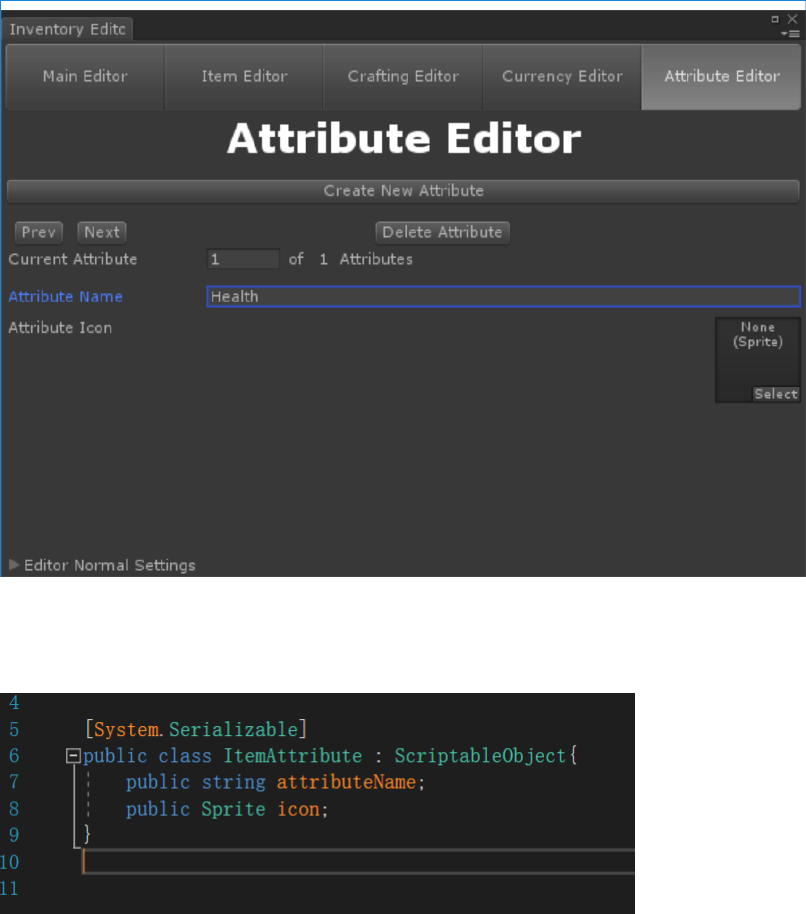
Task: Focus the Current Attribute number field
Action: (243, 259)
